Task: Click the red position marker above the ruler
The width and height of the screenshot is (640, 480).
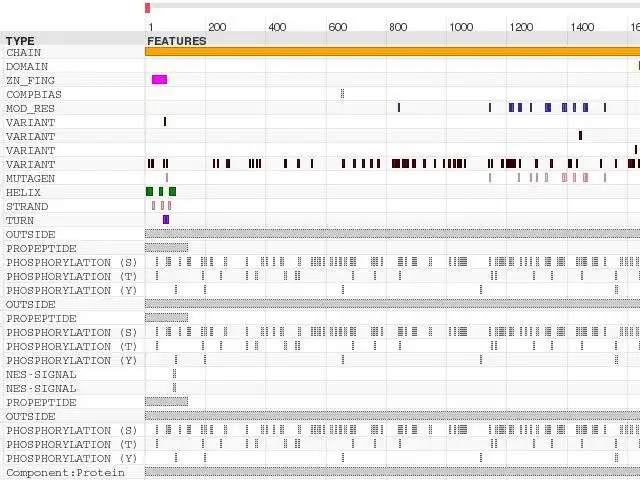Action: click(147, 8)
